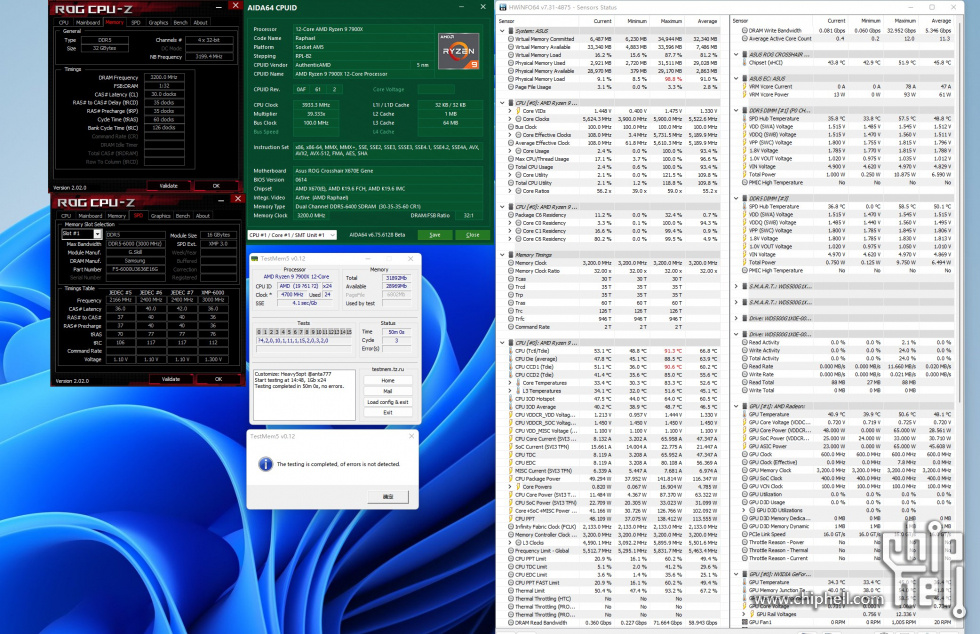This screenshot has width=980, height=634.
Task: Click the sensor icon beside Bus Clock
Action: 511,127
